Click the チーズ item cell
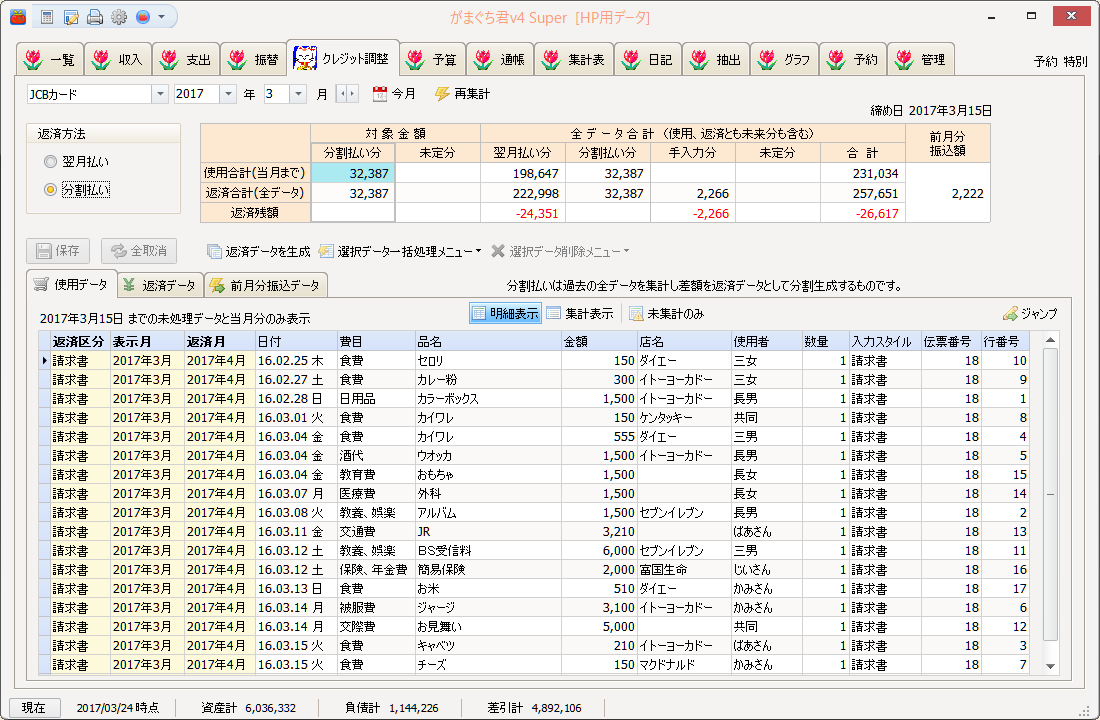Screen dimensions: 1100x720 488,665
